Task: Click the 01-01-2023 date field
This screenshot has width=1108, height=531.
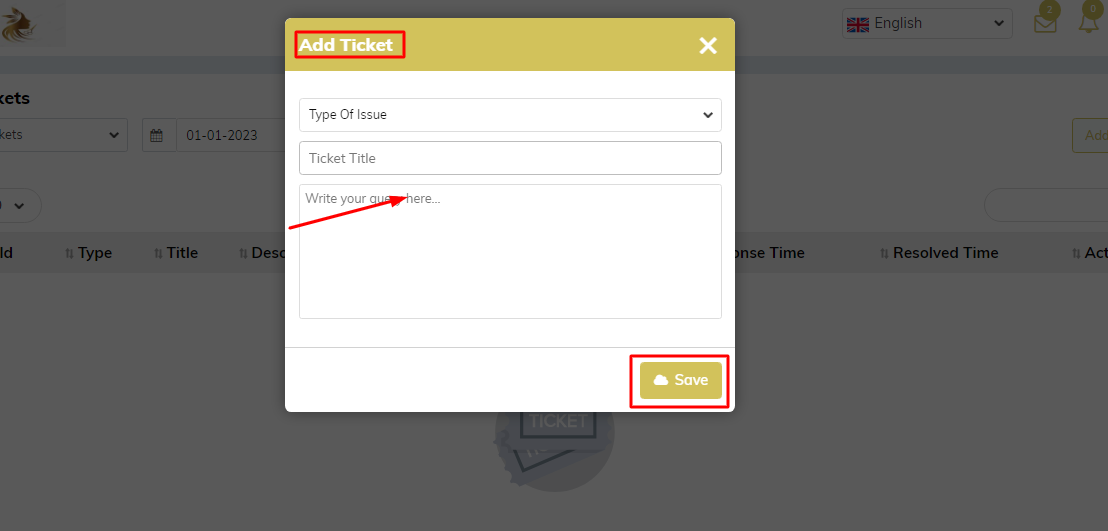Action: [x=230, y=135]
